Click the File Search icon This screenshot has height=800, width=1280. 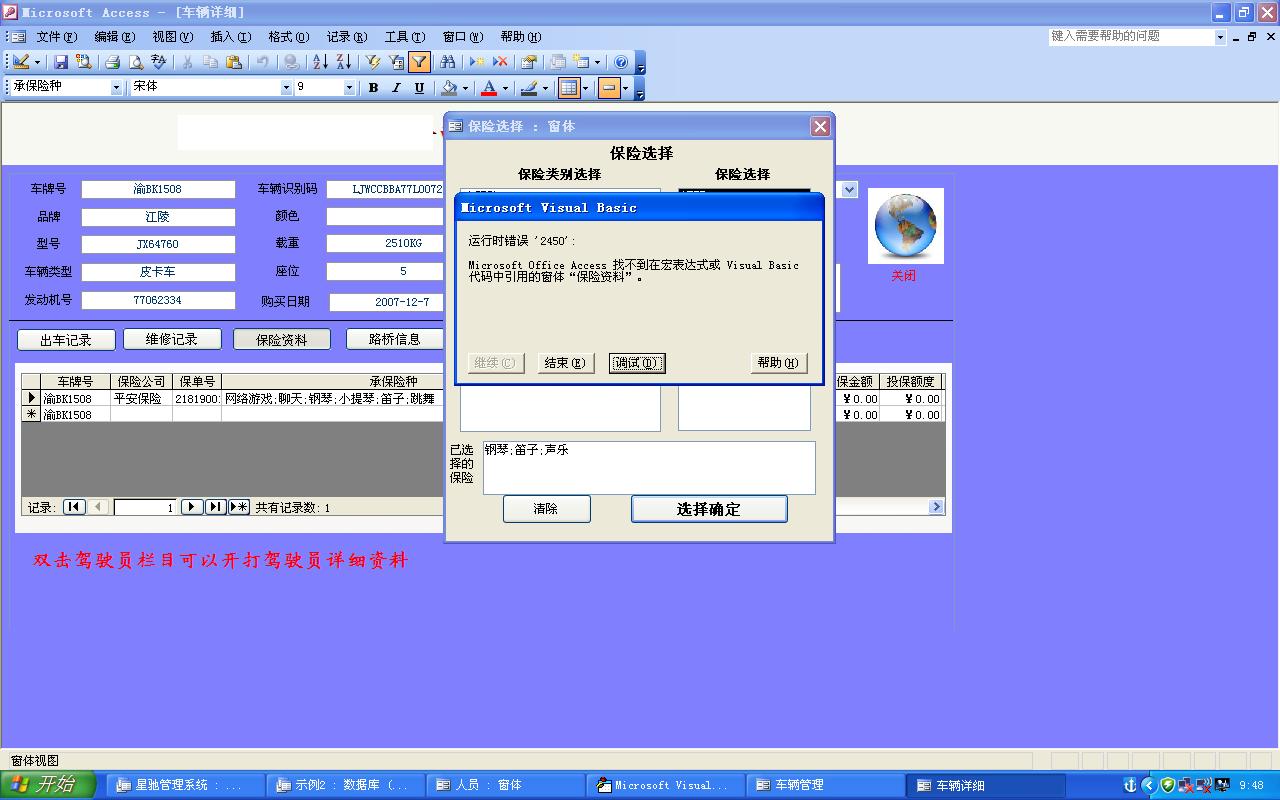point(84,62)
